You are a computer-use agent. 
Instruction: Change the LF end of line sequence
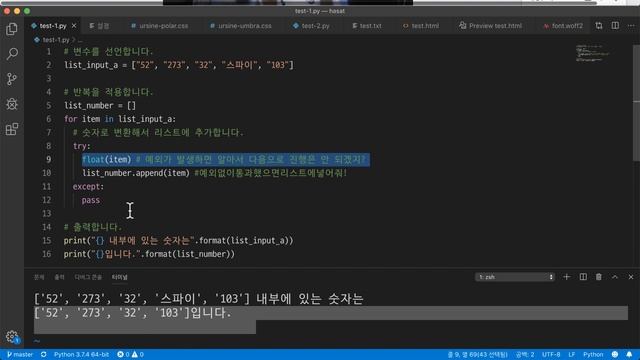point(571,354)
